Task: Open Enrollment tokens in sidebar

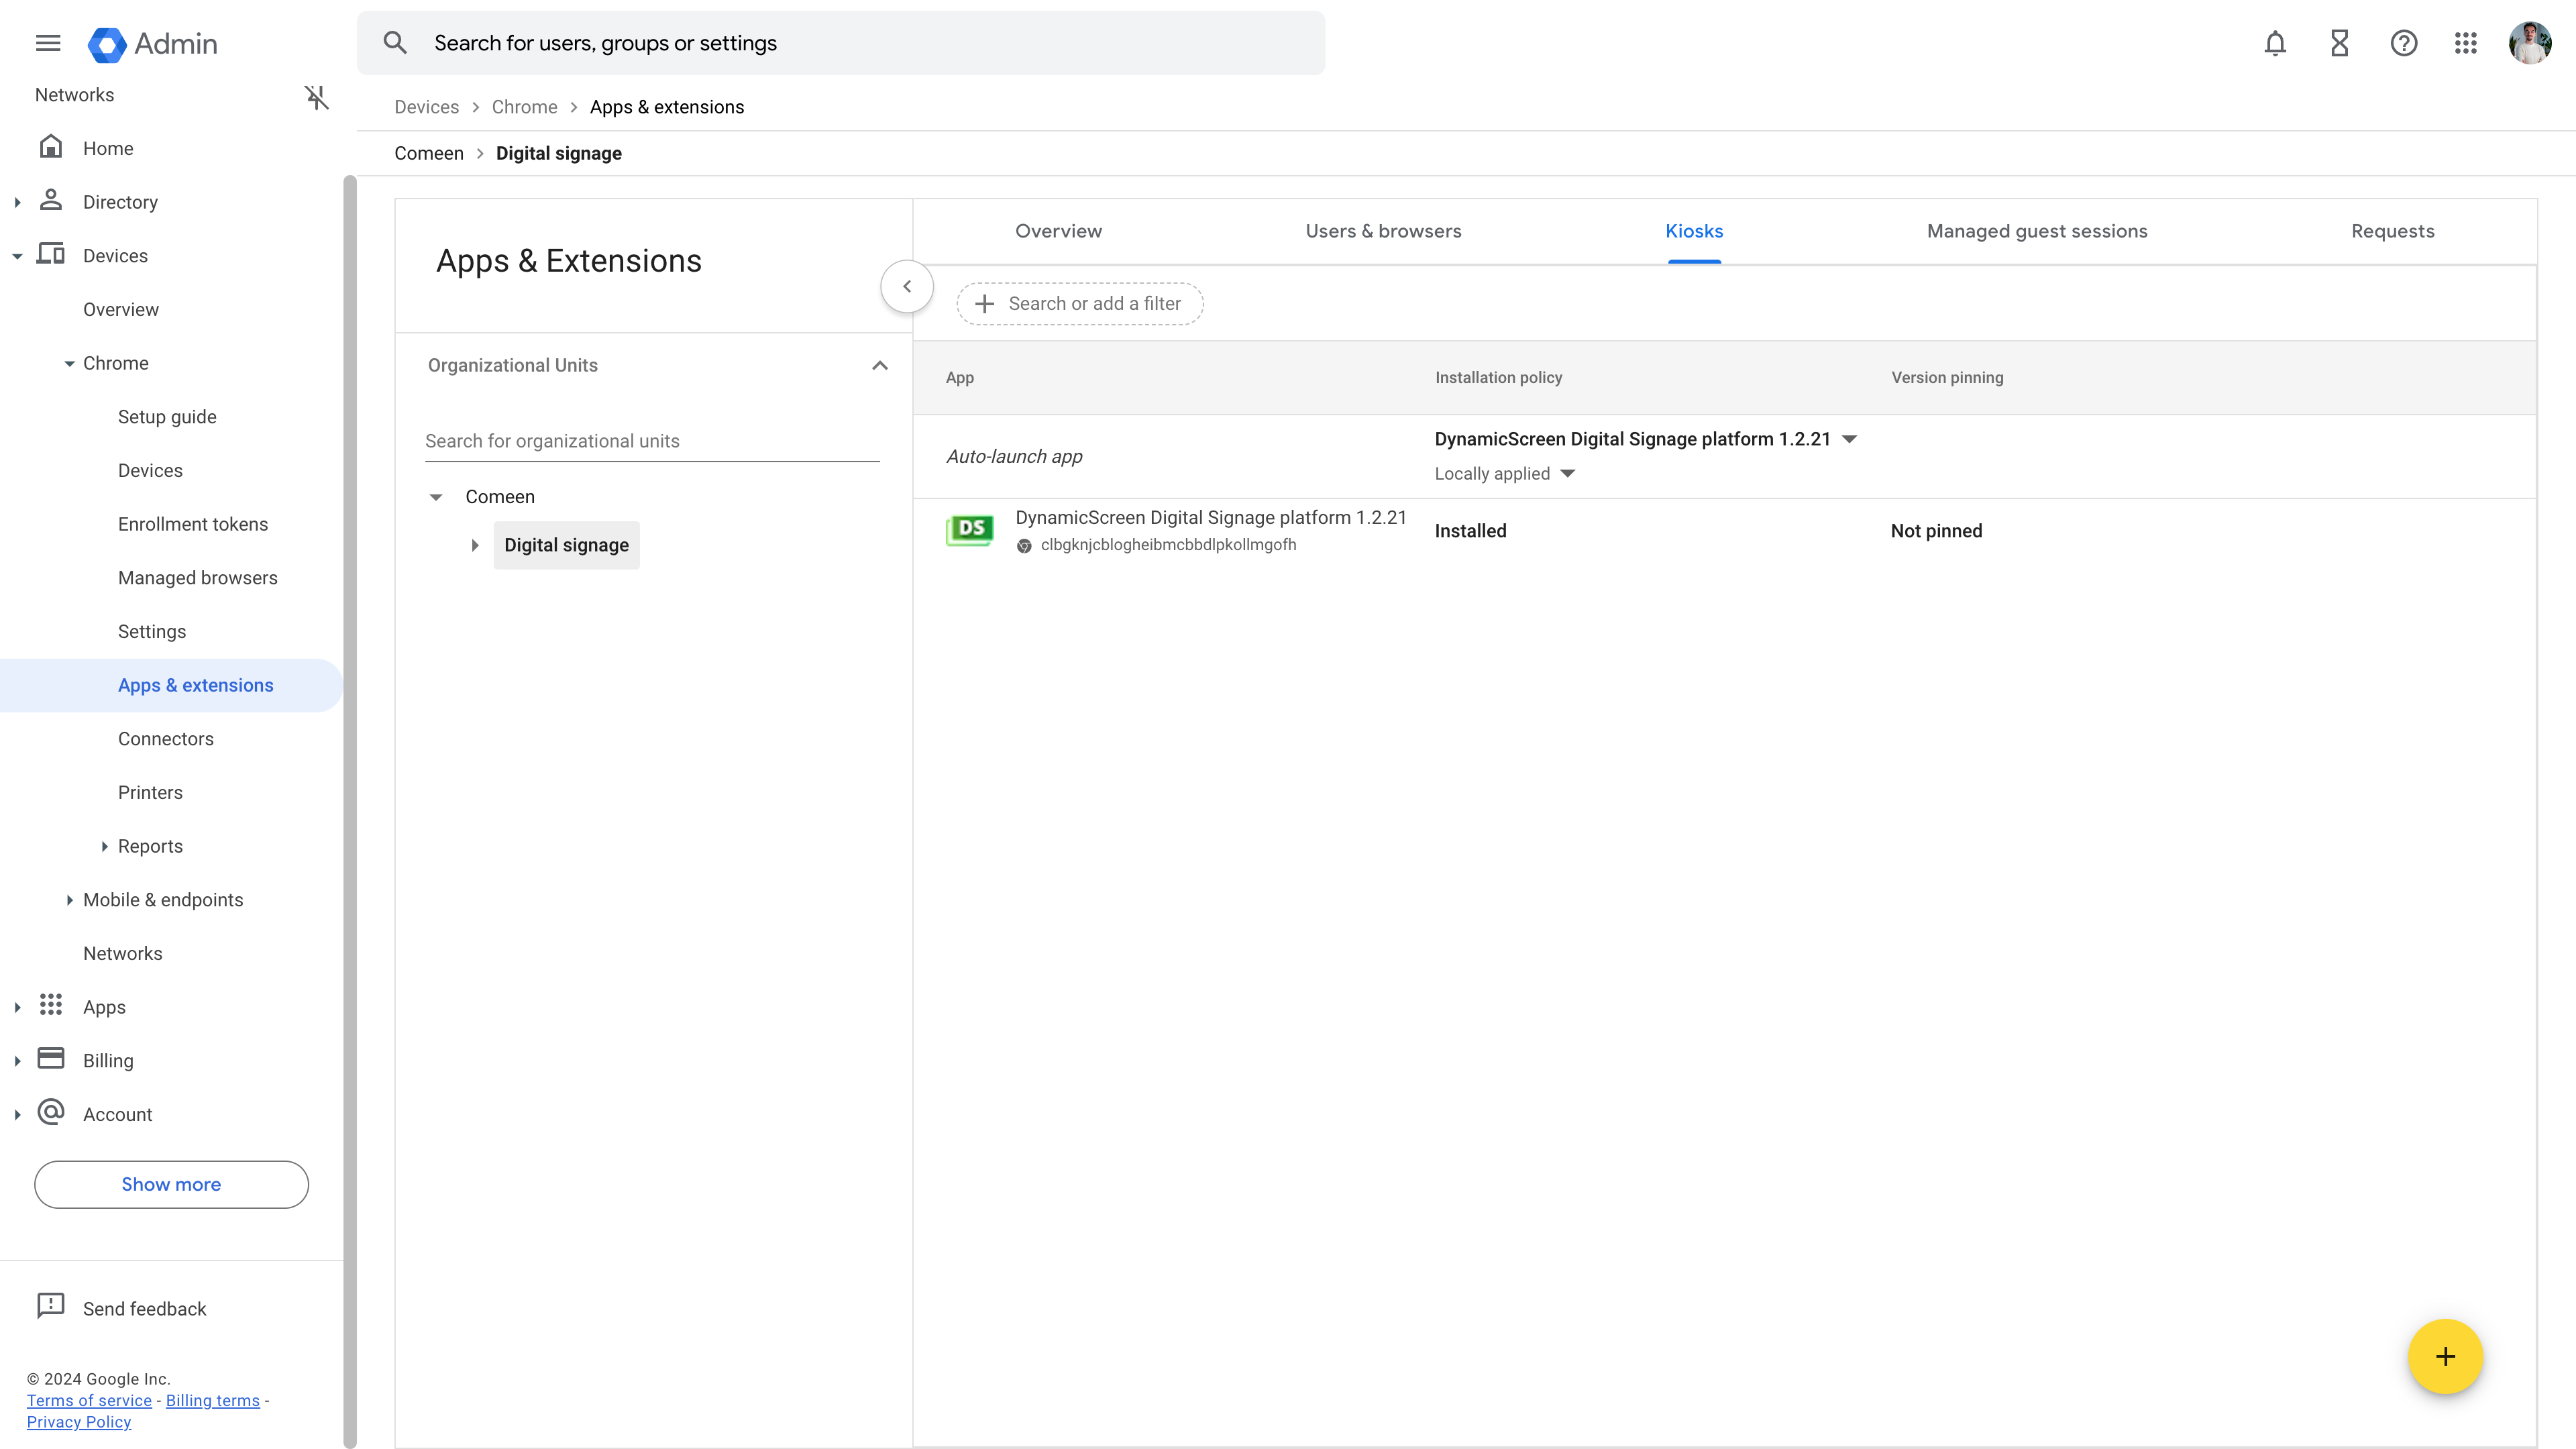Action: coord(193,524)
